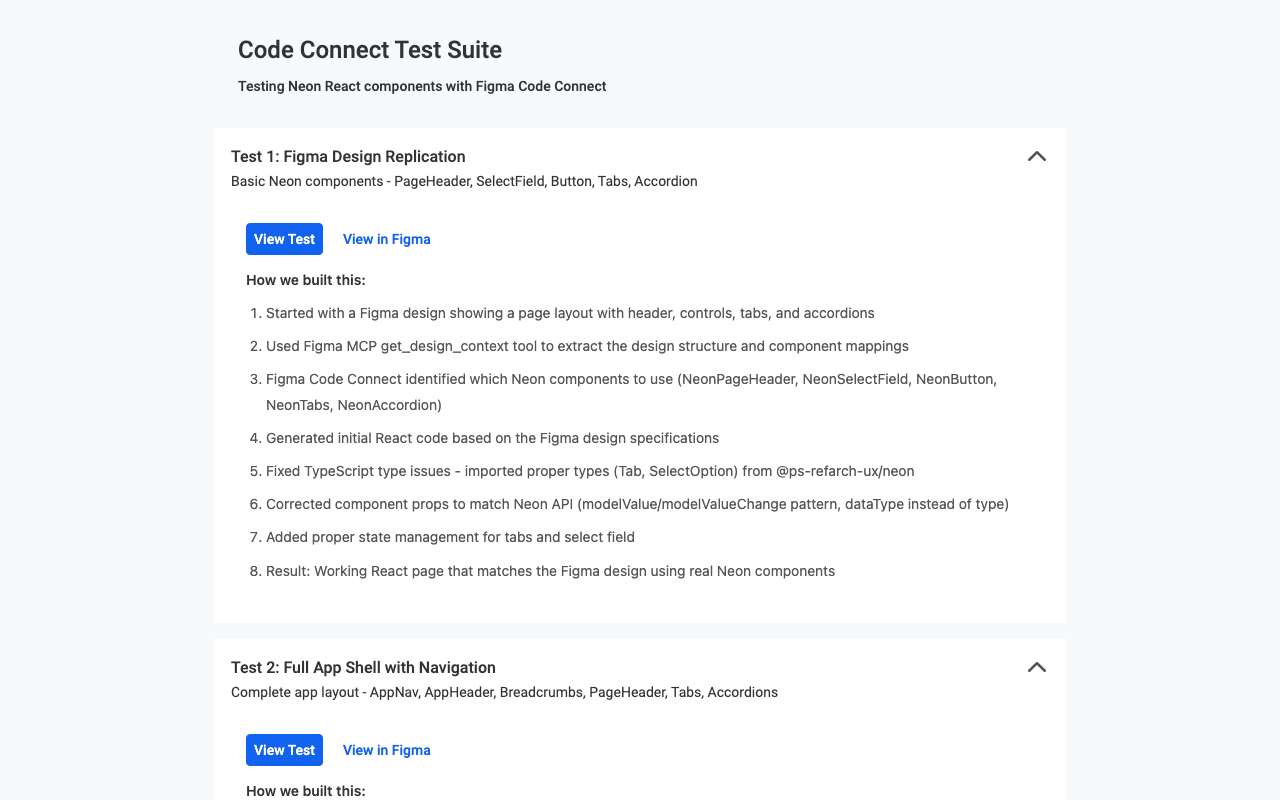The width and height of the screenshot is (1280, 800).
Task: Click the View Test button under Test 1
Action: click(x=284, y=239)
